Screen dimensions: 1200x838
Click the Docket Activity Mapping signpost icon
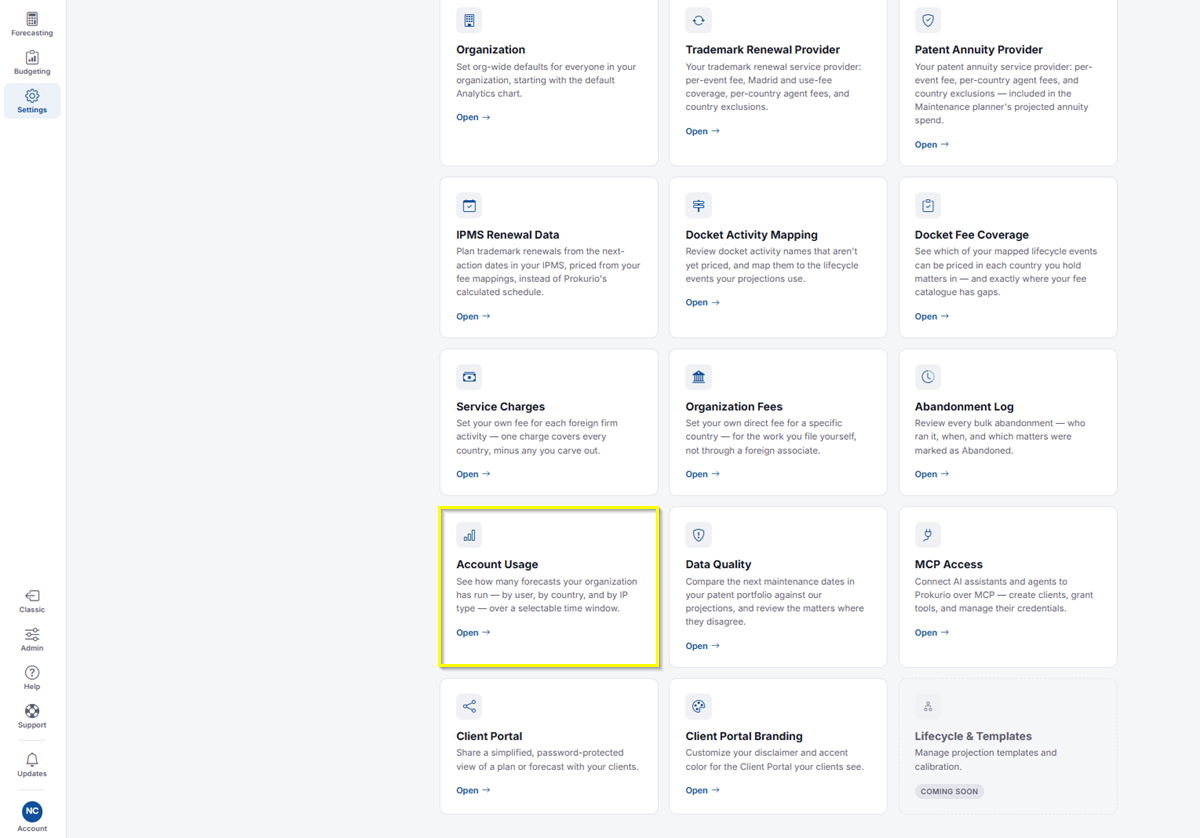(x=698, y=206)
